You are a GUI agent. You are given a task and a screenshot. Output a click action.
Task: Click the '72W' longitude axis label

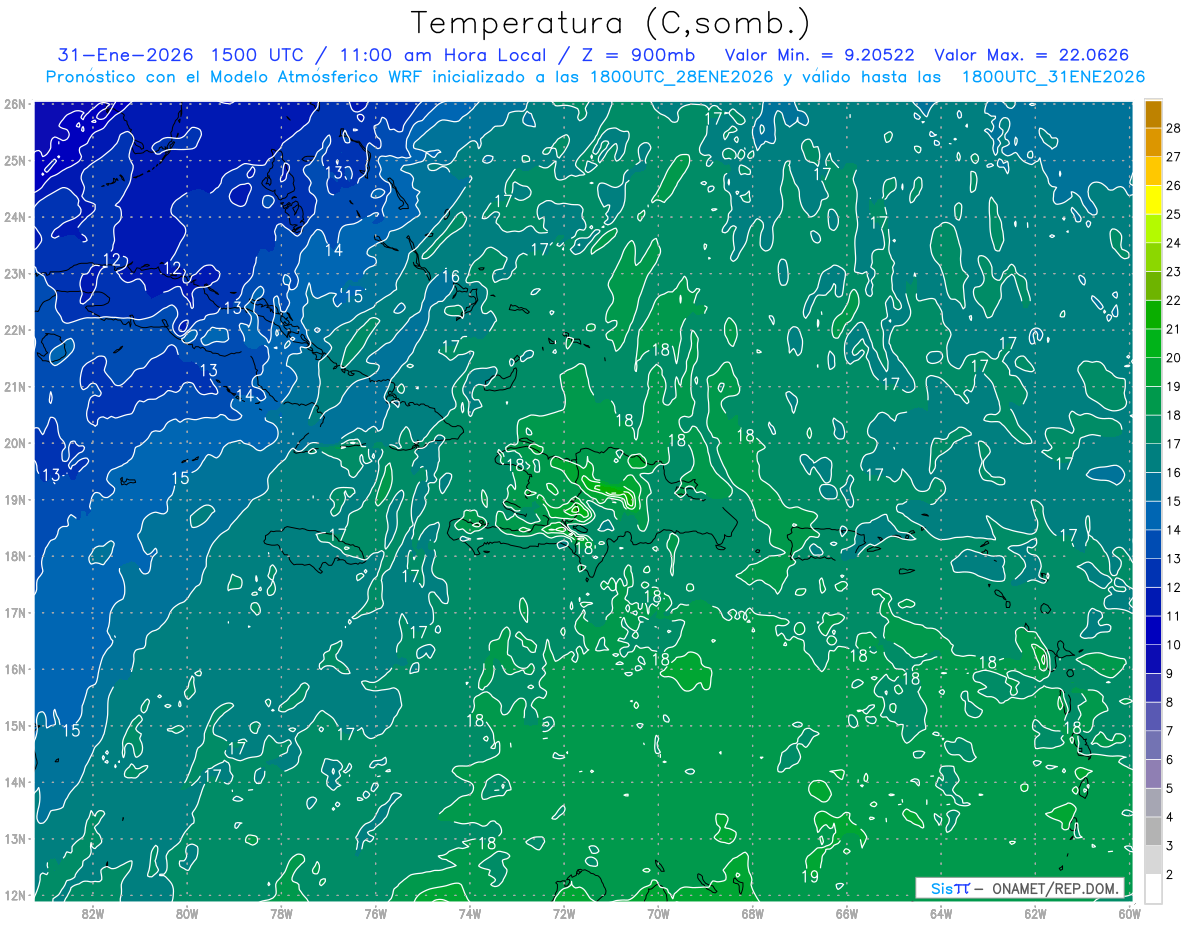(564, 913)
